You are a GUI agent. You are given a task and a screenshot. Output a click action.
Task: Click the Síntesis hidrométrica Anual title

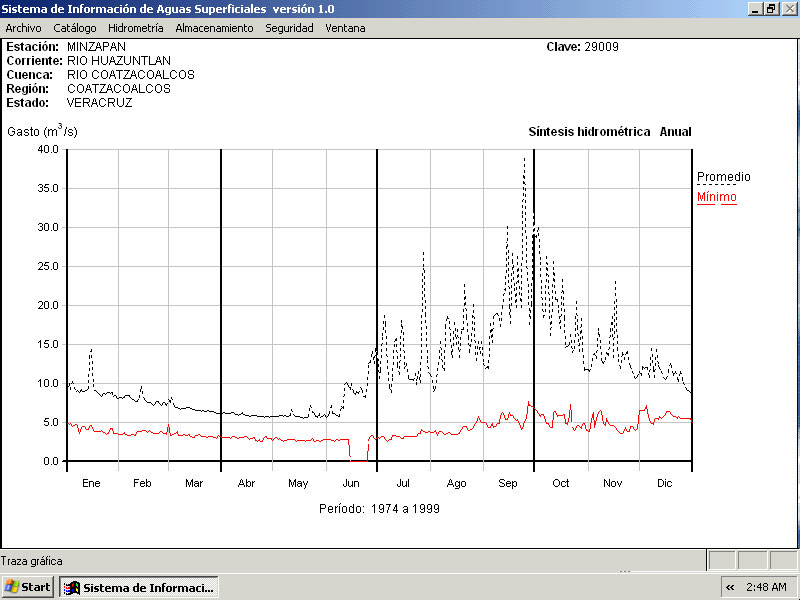click(x=609, y=132)
